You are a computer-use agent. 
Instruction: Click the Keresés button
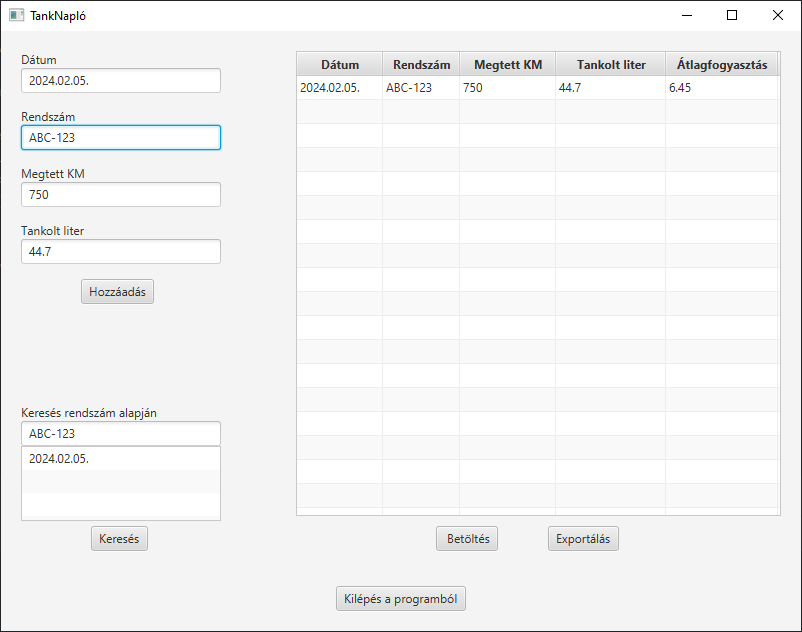click(120, 538)
